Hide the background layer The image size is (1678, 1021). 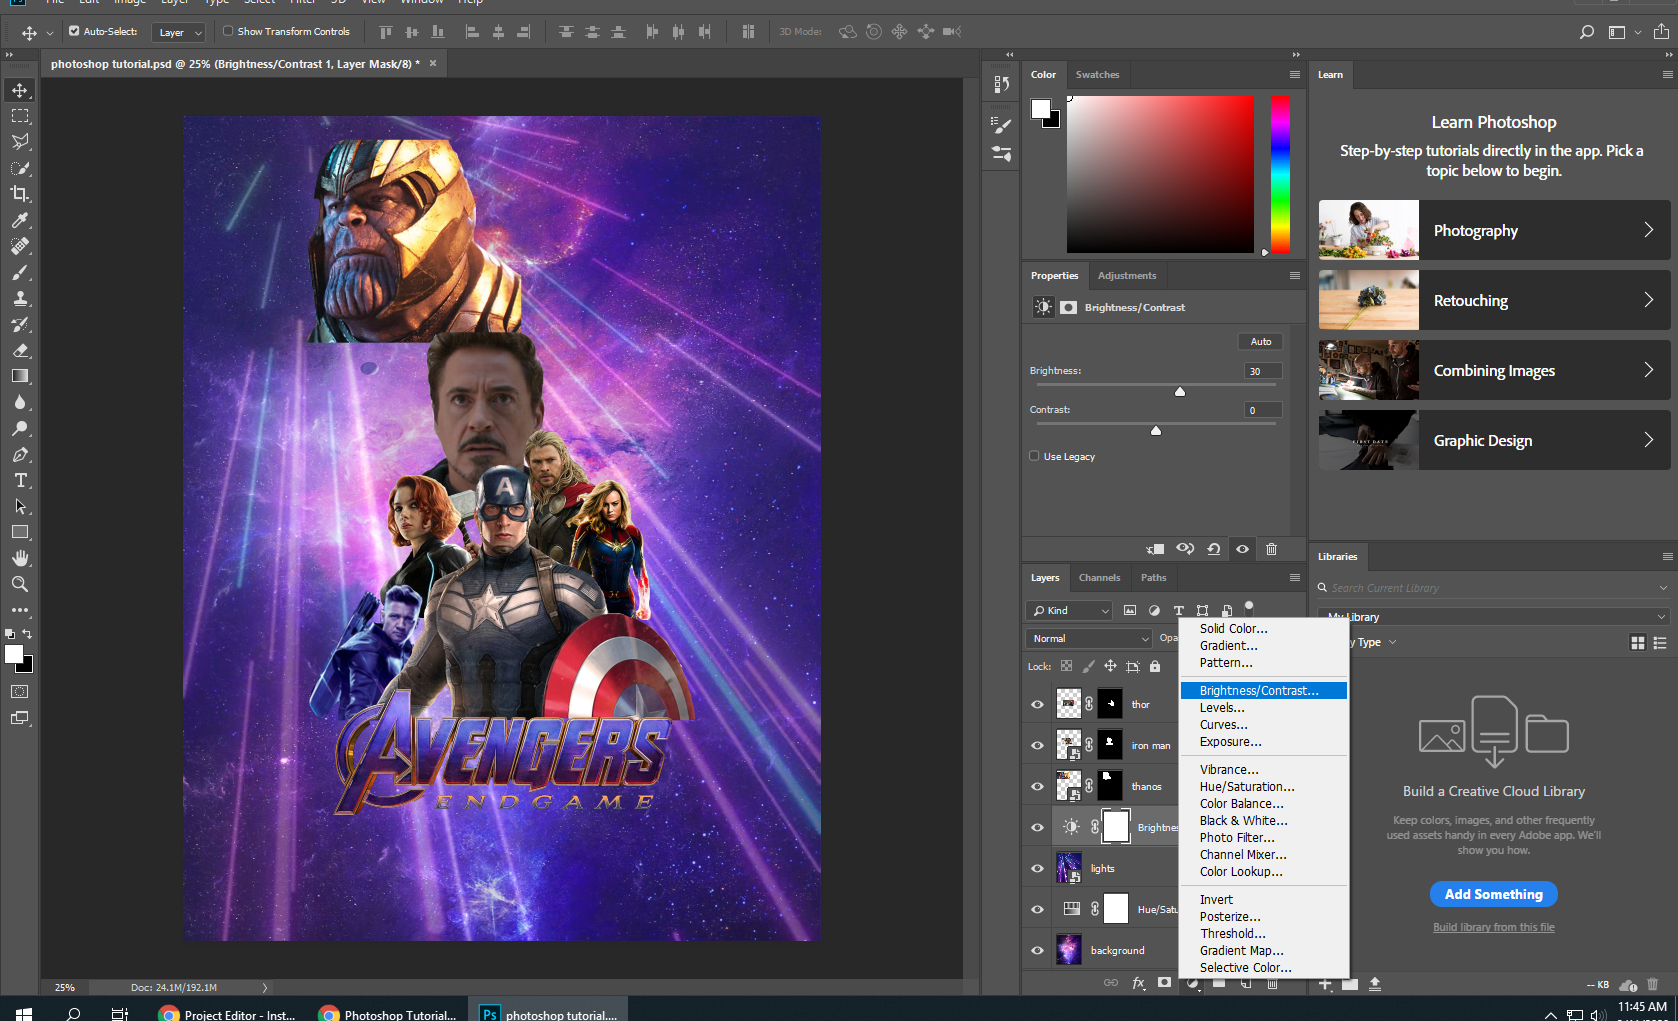click(x=1037, y=951)
